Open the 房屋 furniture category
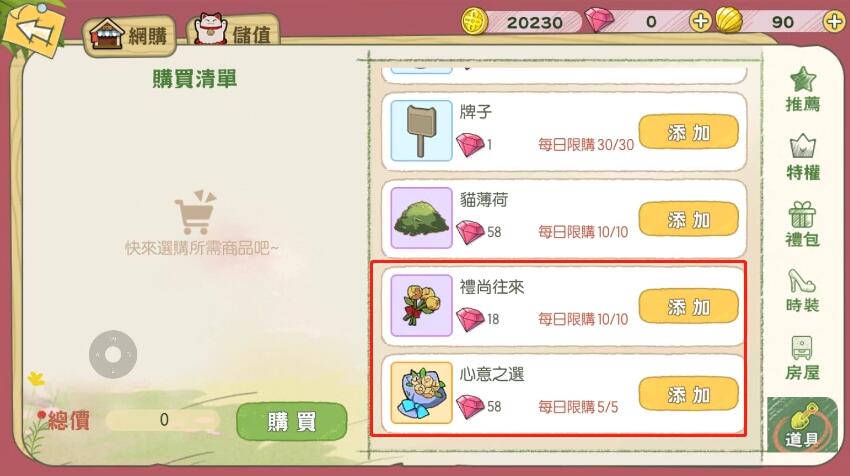 point(803,358)
